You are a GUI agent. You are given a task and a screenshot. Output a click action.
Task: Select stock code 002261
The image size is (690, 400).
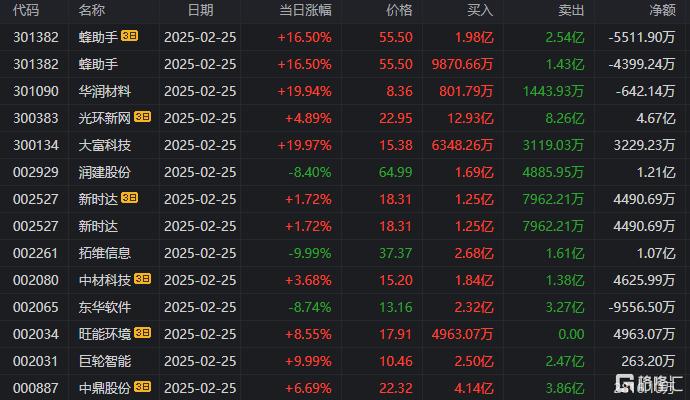tap(36, 253)
